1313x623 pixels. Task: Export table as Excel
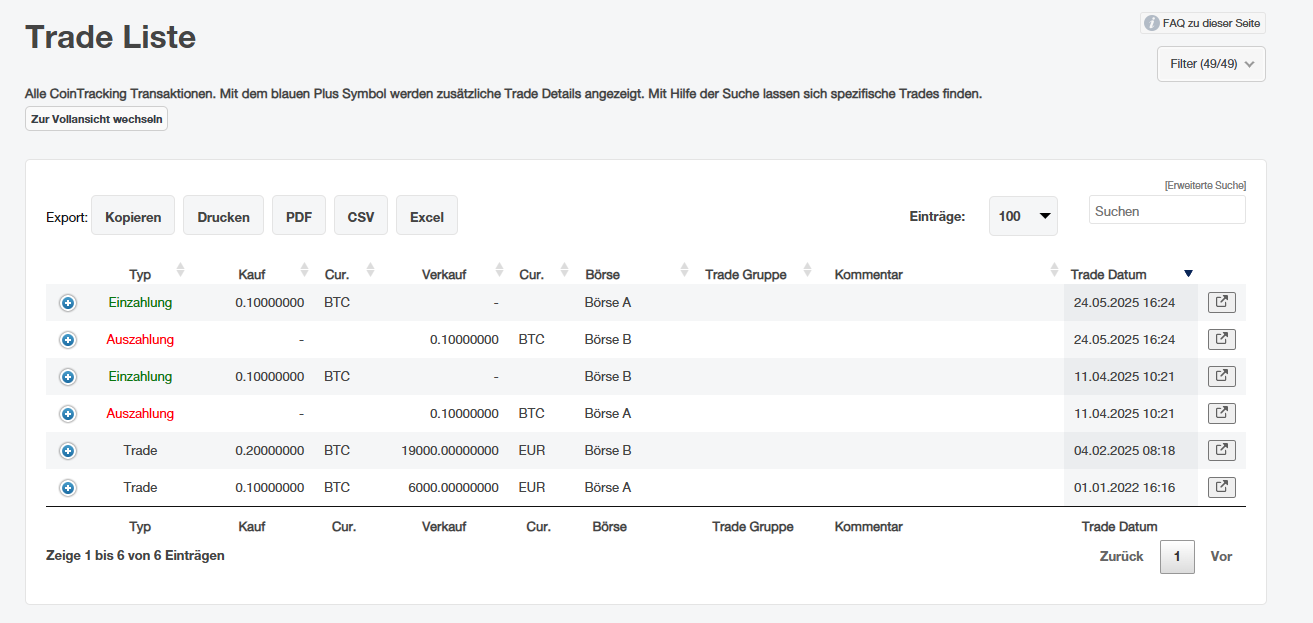tap(427, 216)
